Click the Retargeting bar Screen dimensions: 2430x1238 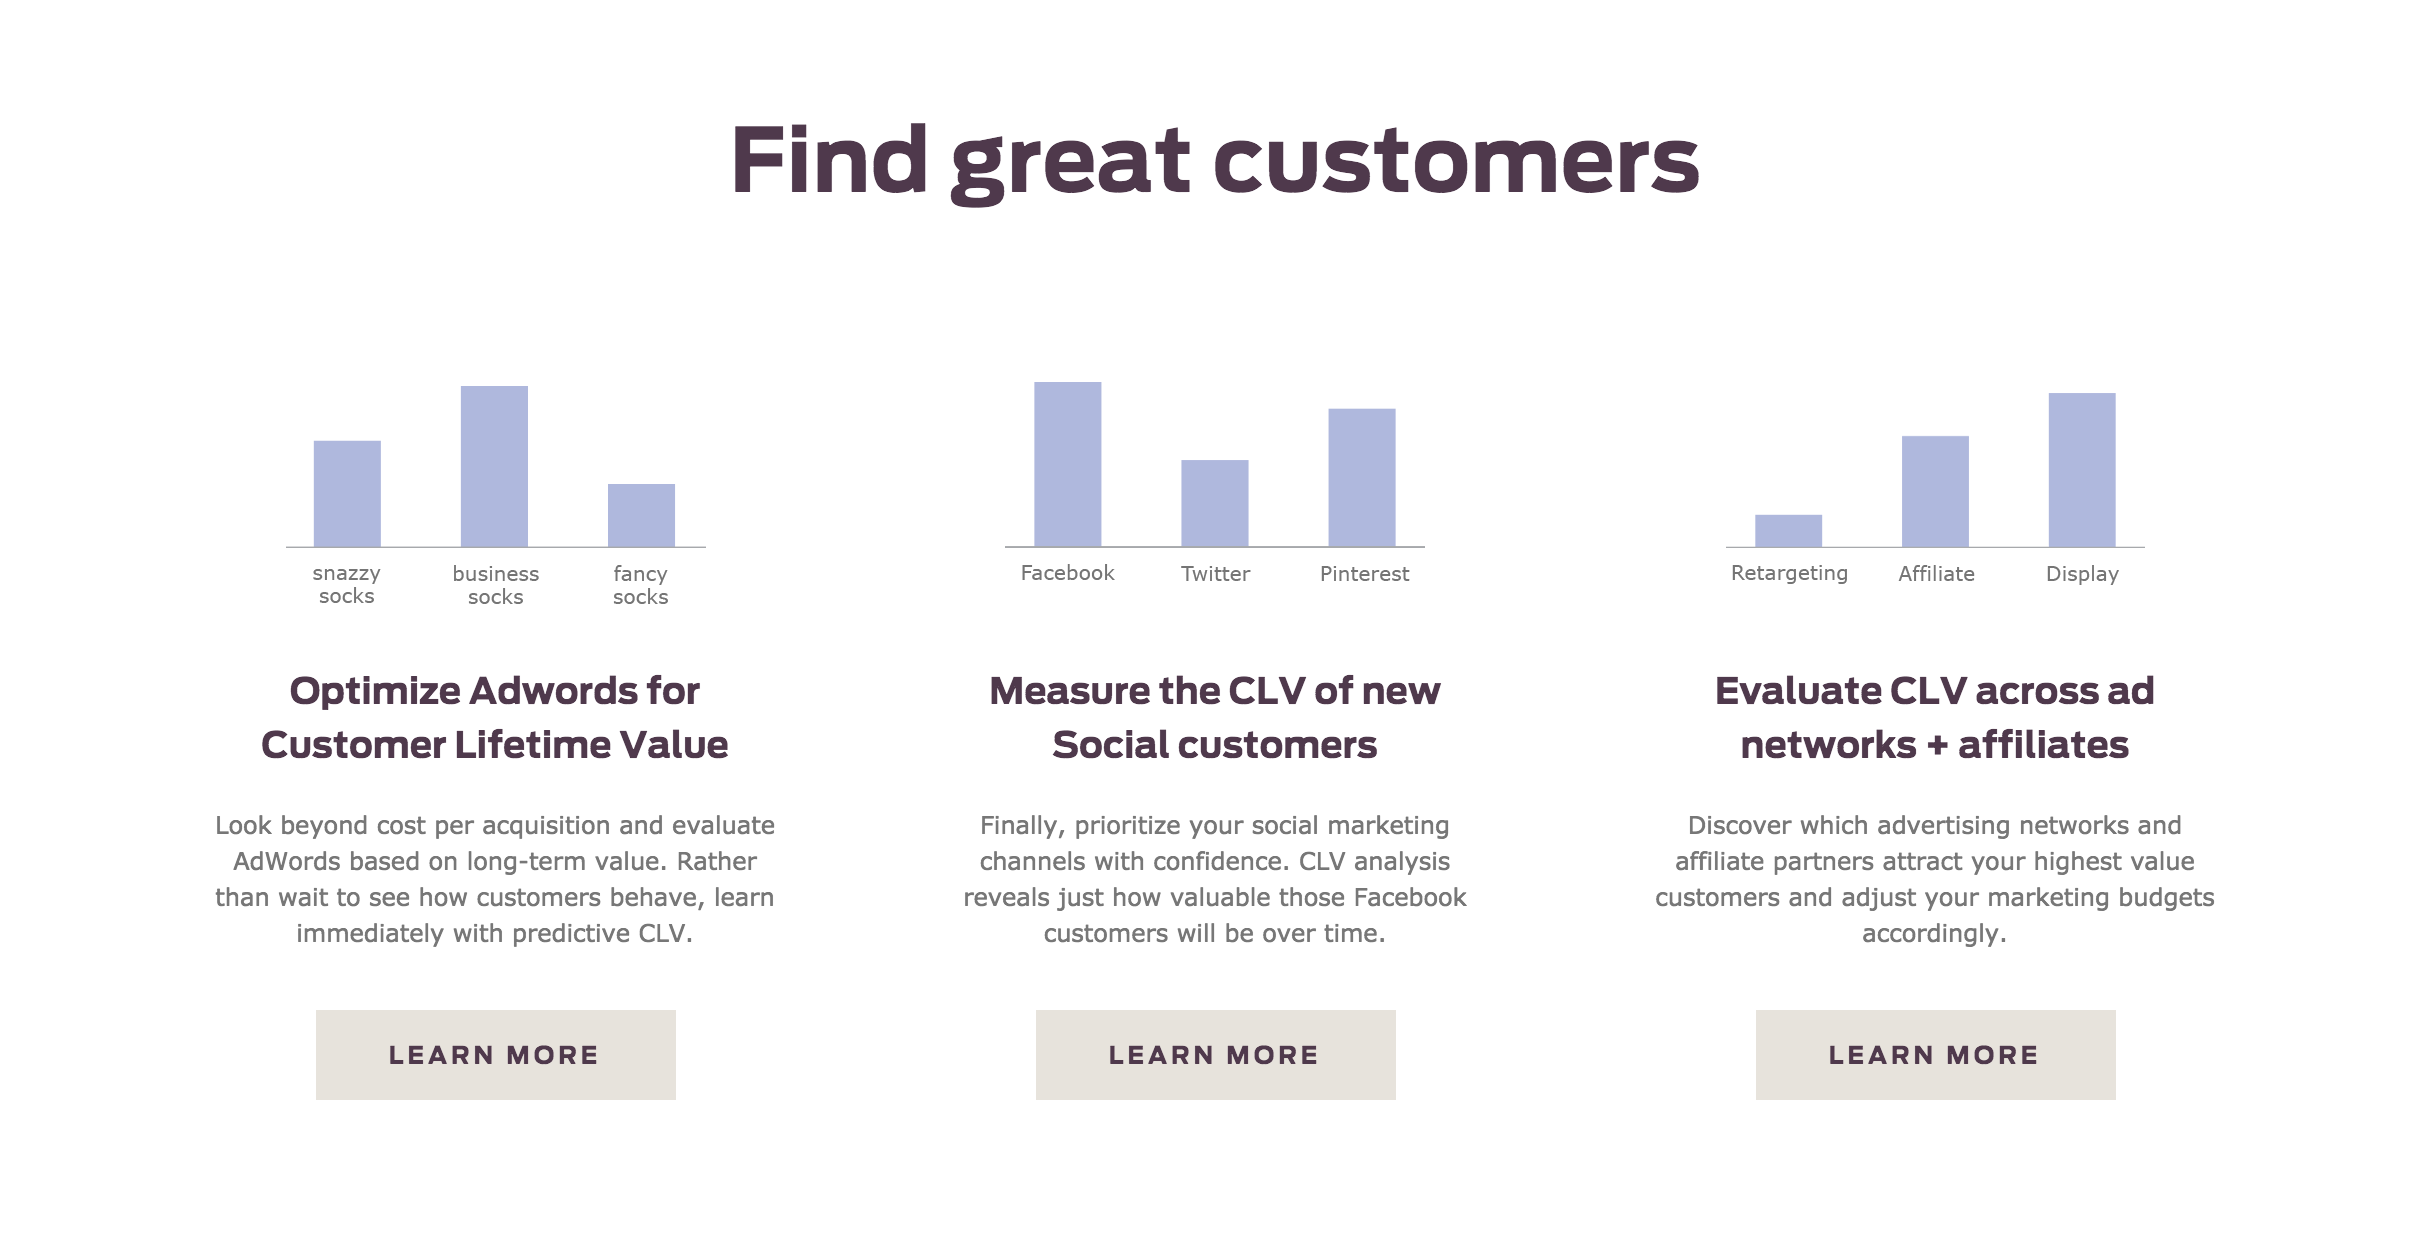[1788, 530]
